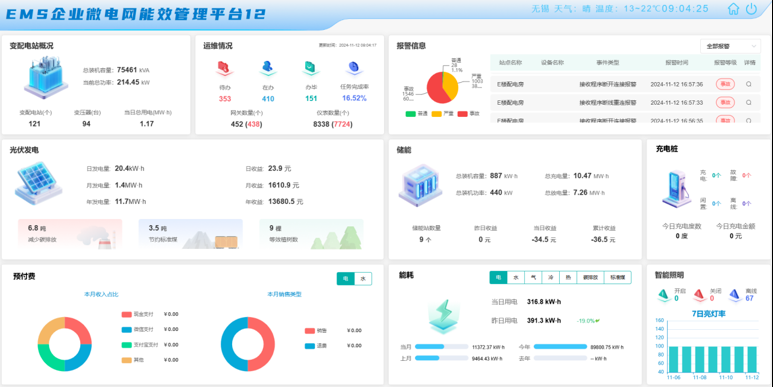Click the 上月 energy progress bar
This screenshot has height=387, width=773.
(x=441, y=358)
